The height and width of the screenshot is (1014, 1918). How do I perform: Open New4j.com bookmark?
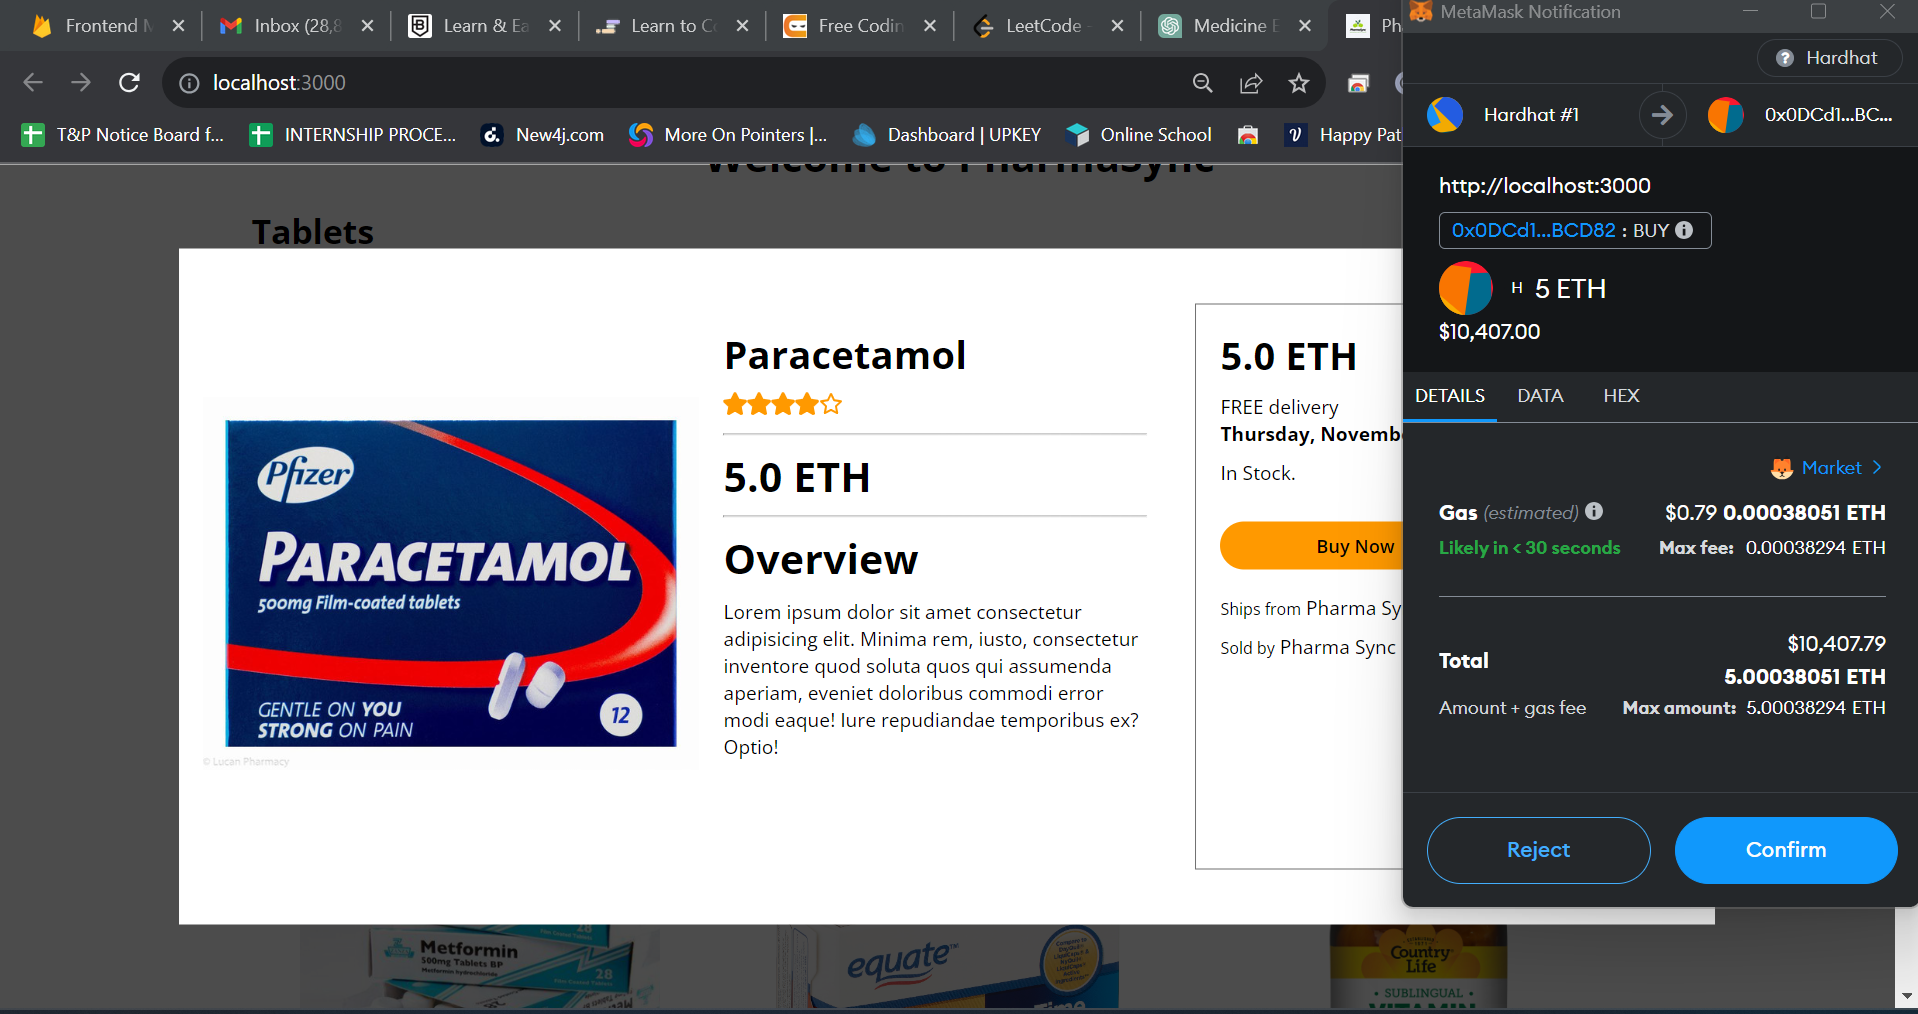[543, 135]
